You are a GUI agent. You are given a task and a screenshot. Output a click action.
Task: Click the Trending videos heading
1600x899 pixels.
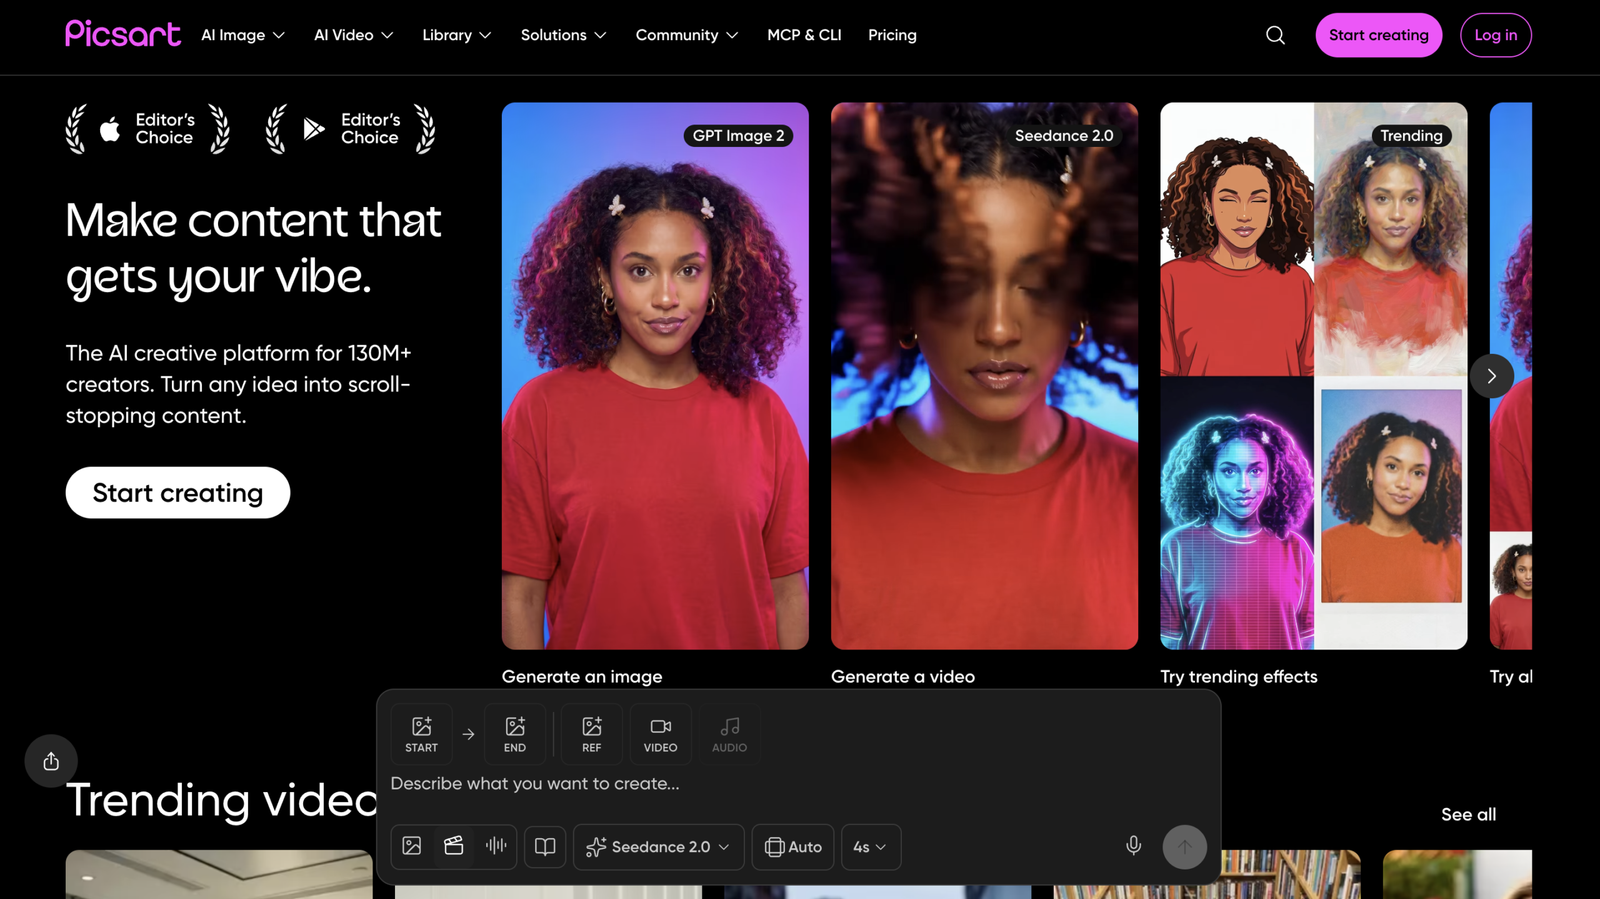pos(221,800)
